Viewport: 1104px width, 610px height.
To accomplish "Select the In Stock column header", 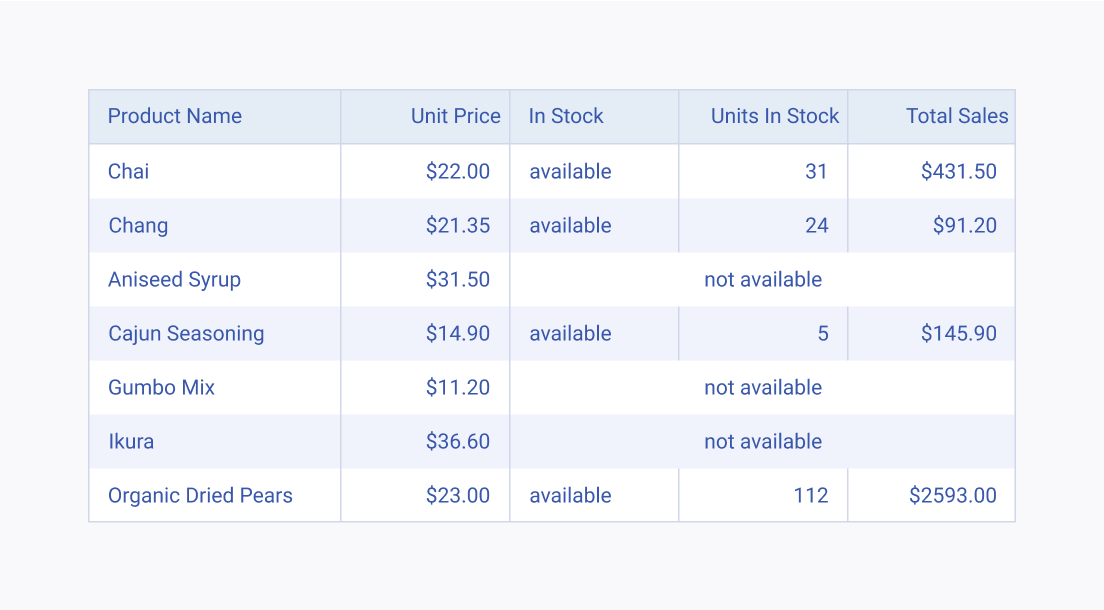I will click(x=594, y=116).
